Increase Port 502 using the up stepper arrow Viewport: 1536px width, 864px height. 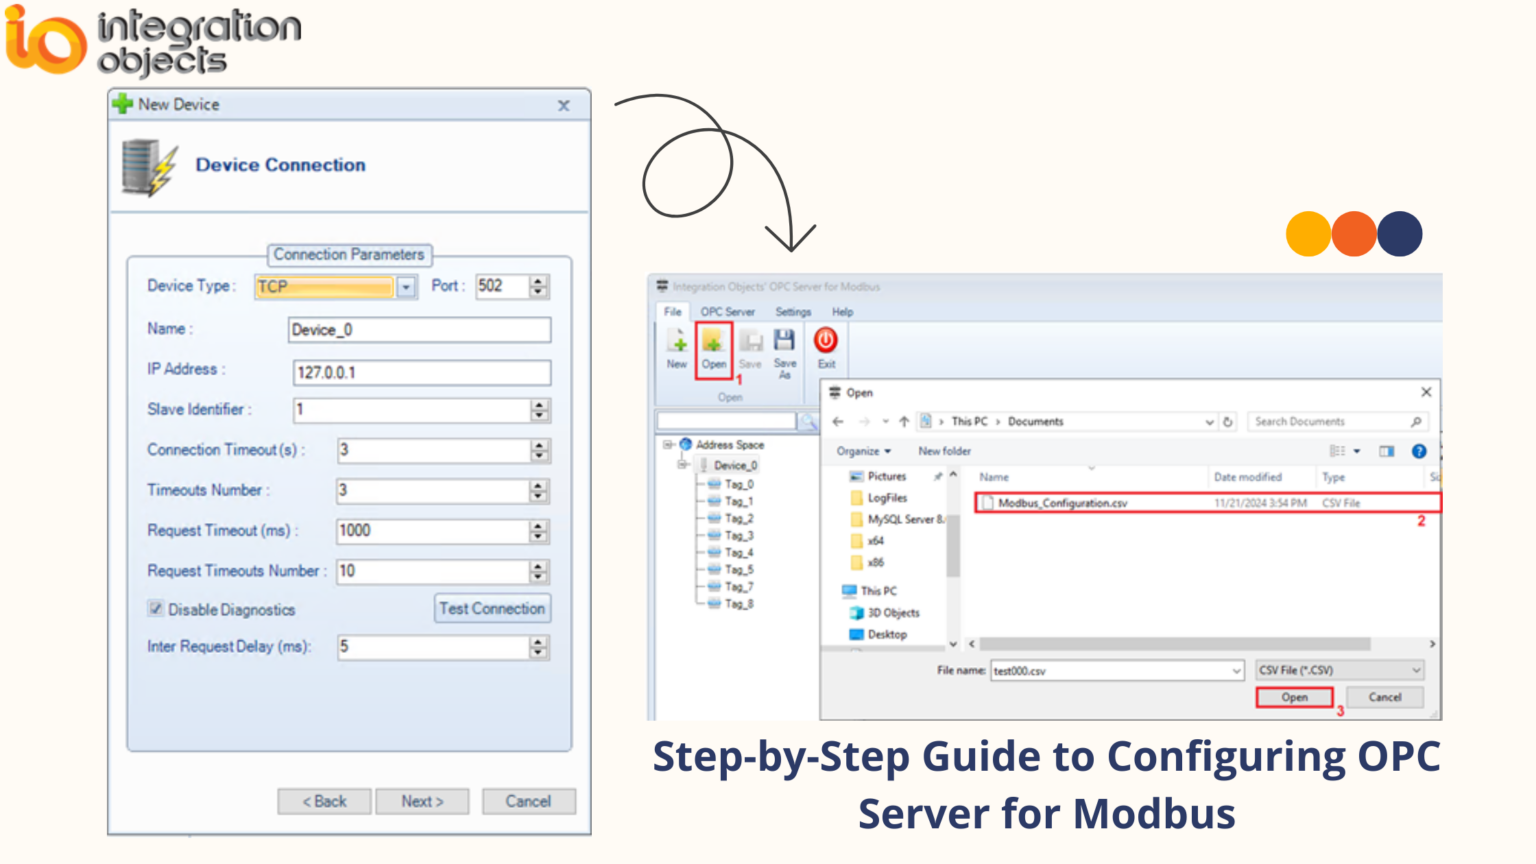coord(536,281)
